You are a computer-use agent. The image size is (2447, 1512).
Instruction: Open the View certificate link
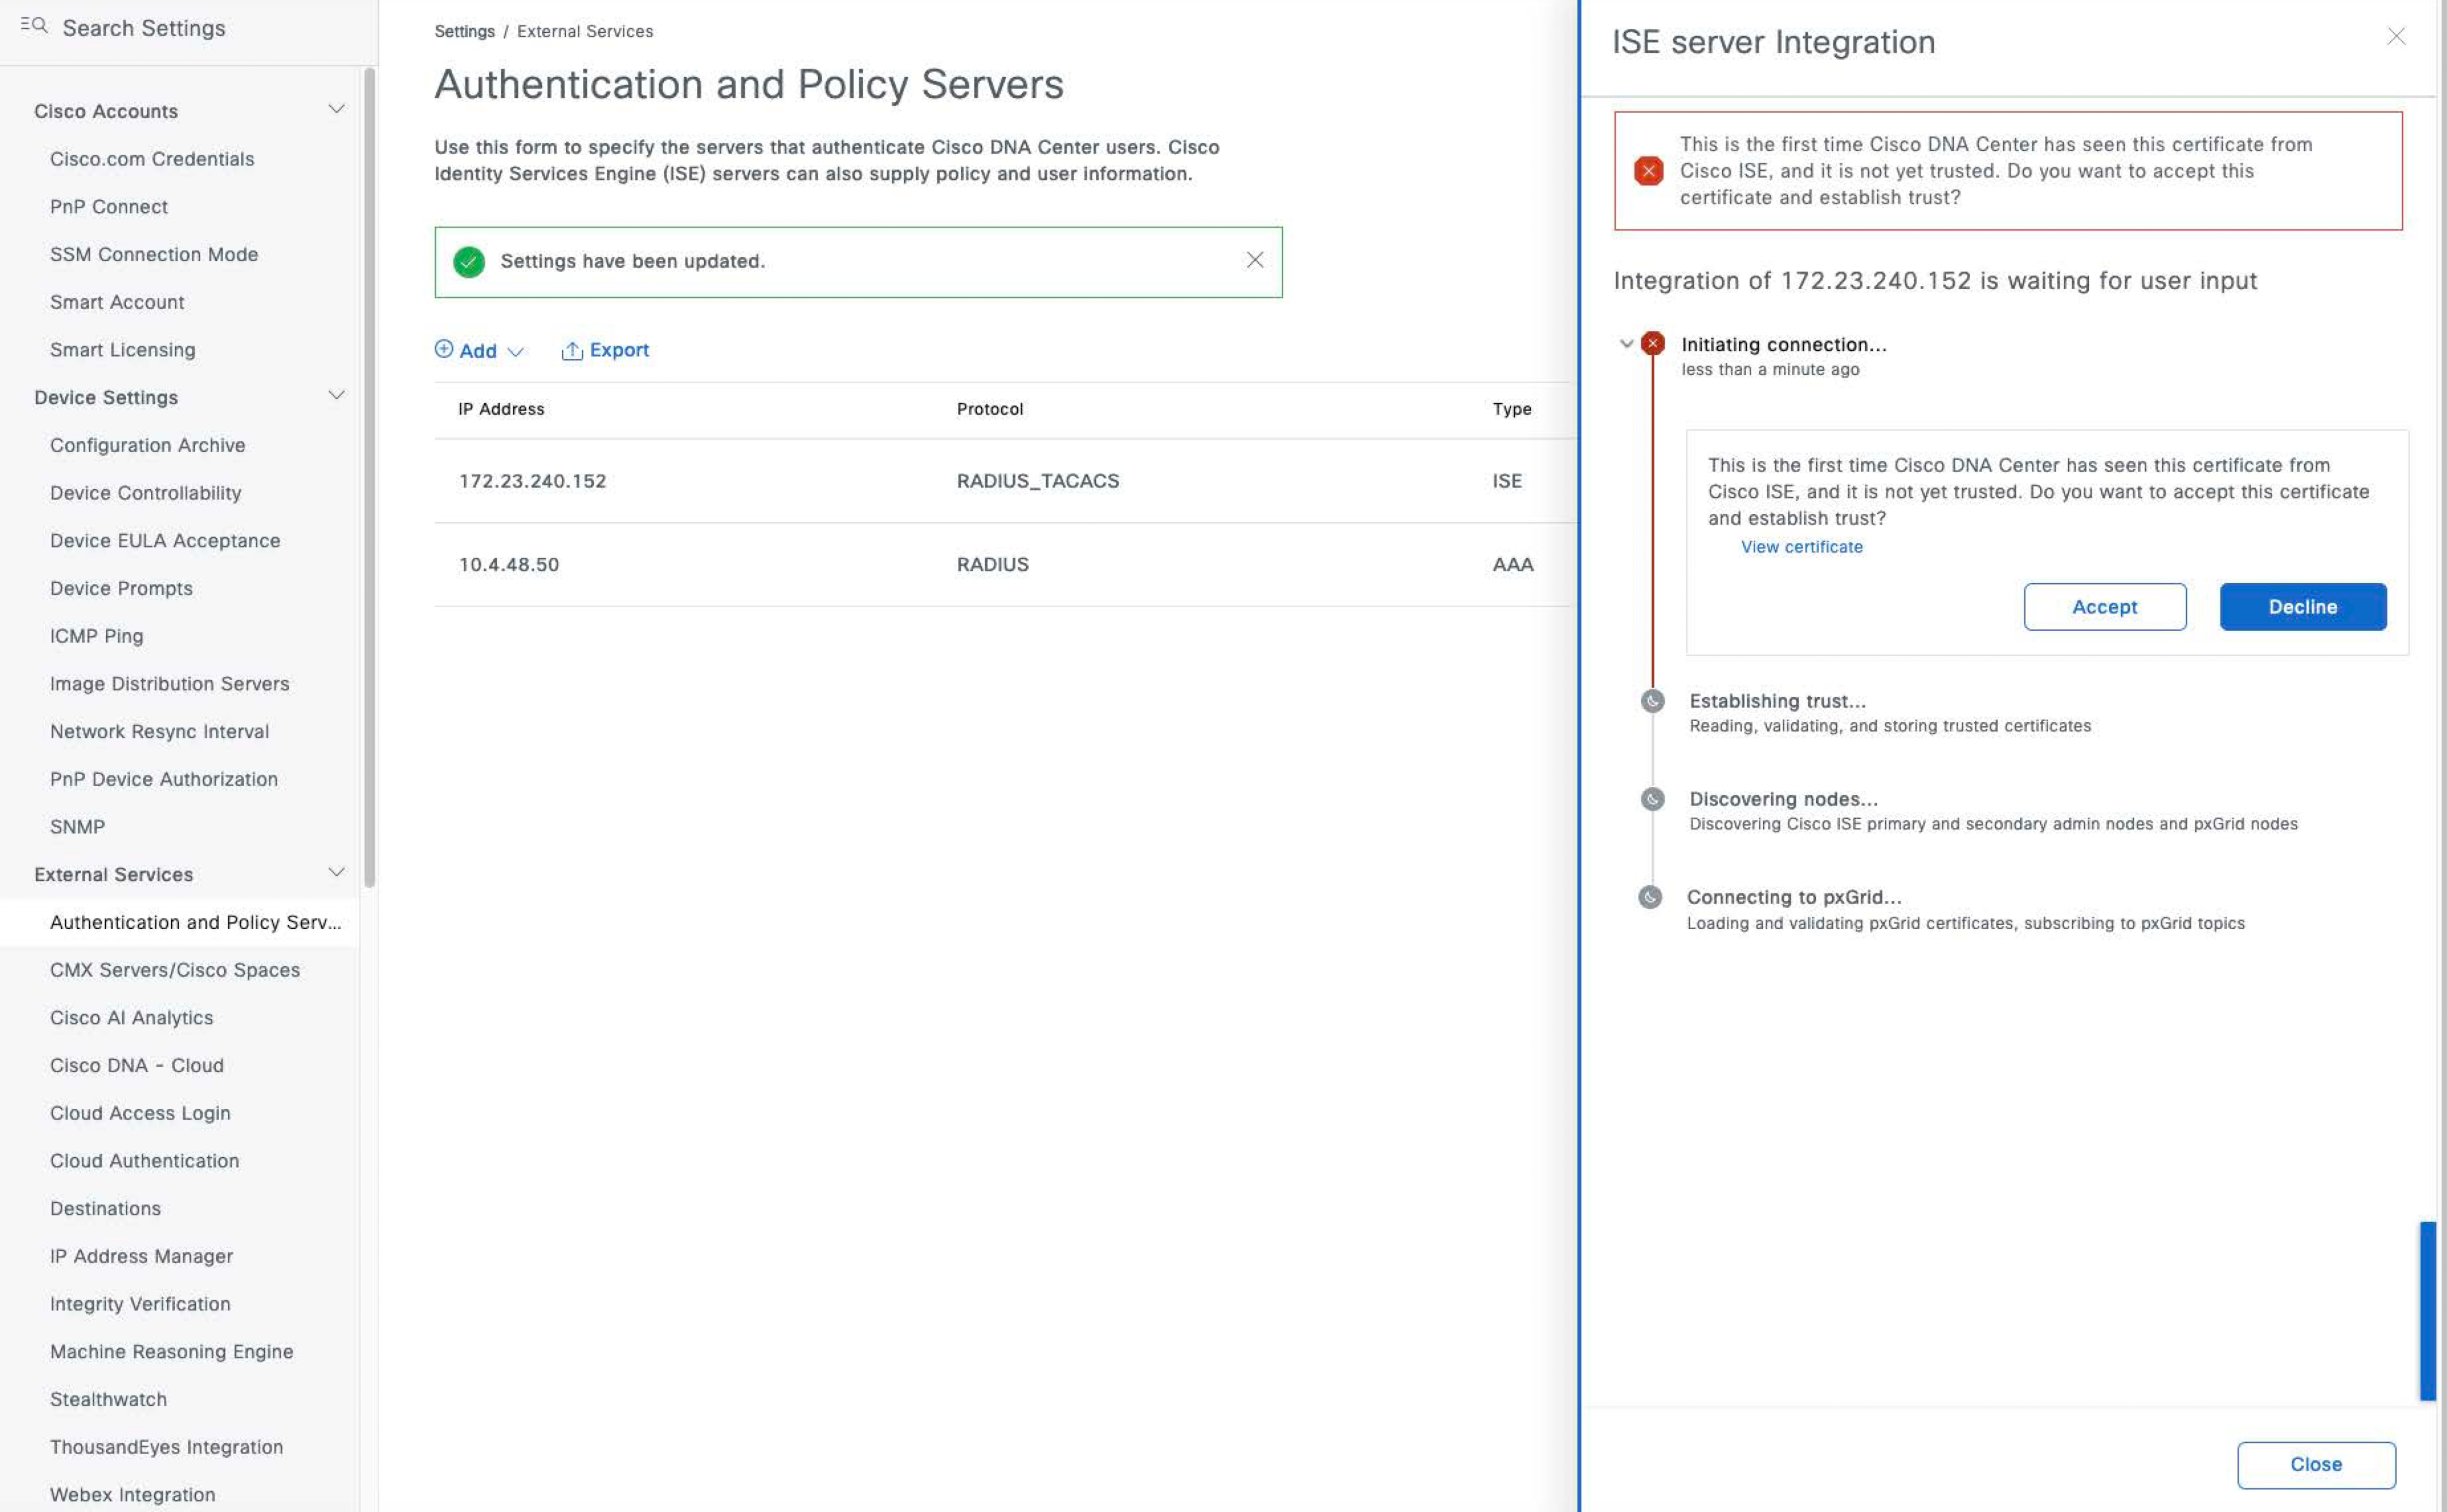click(1801, 547)
